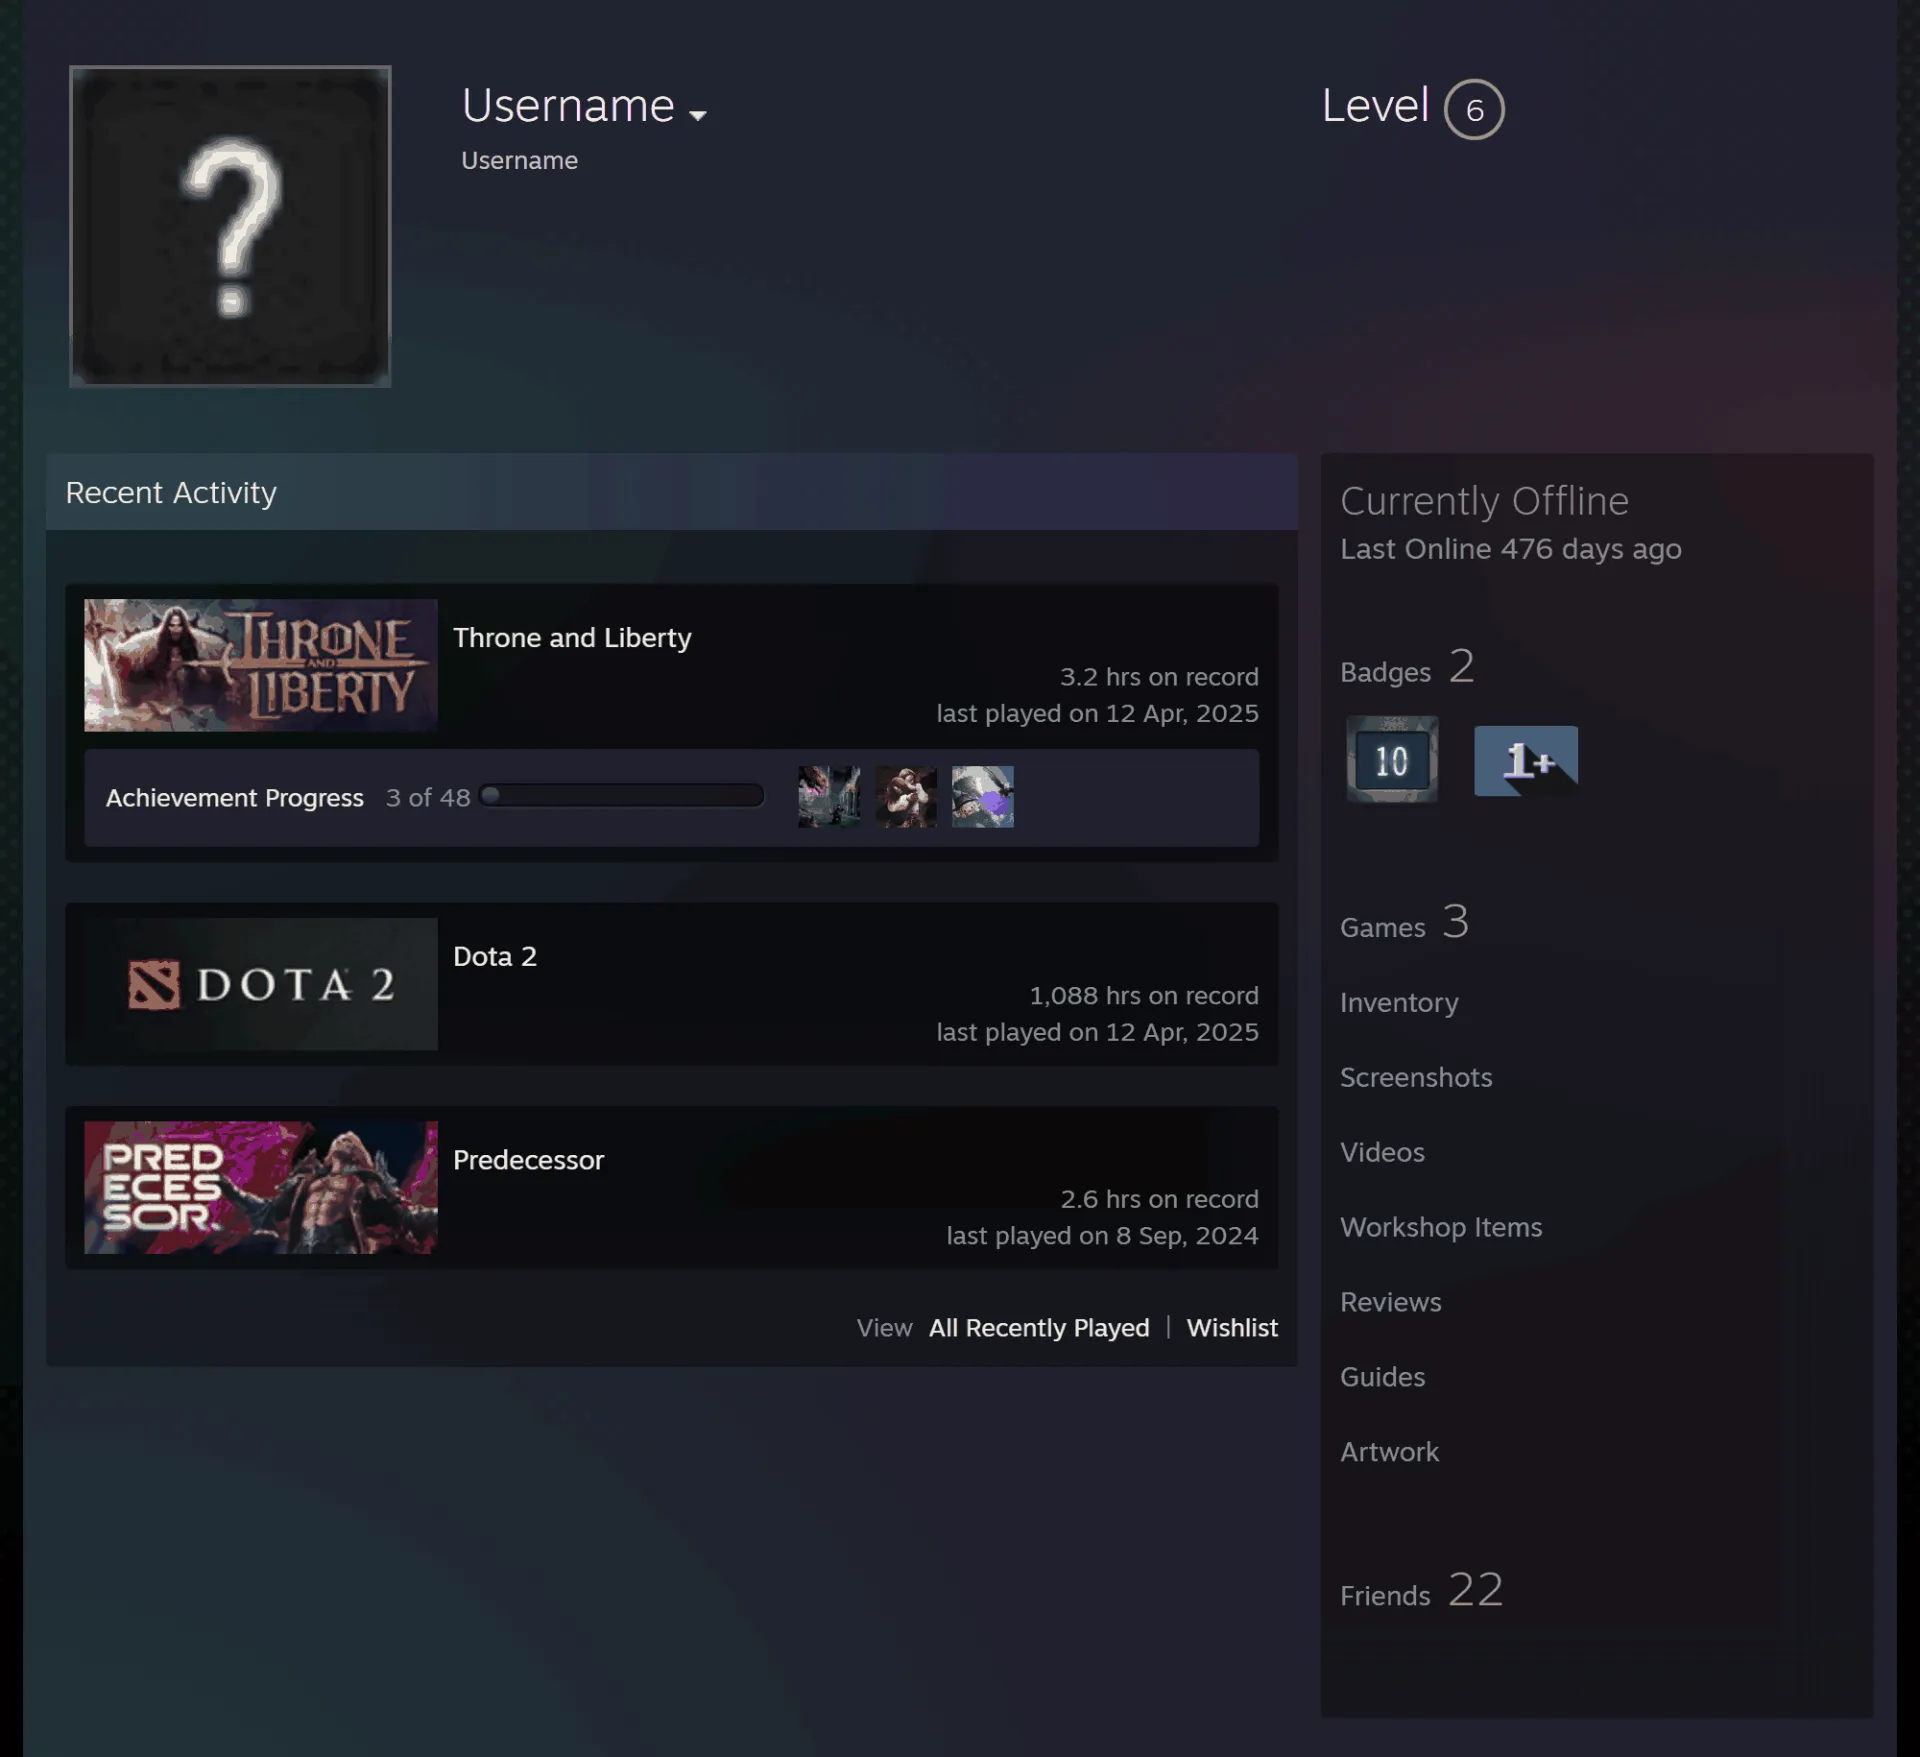Click the 'Currently Offline' status text

1484,501
